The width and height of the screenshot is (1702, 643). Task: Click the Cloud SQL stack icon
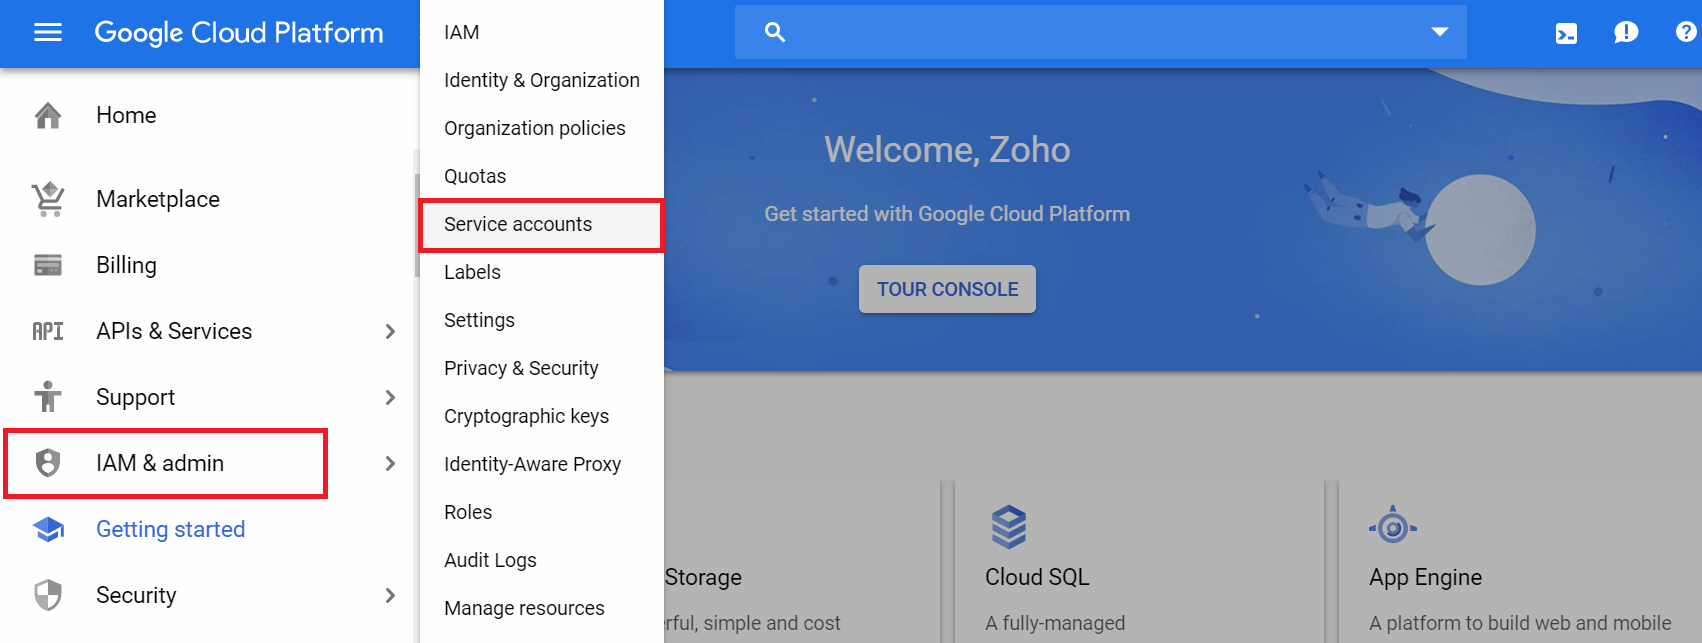pos(1009,527)
